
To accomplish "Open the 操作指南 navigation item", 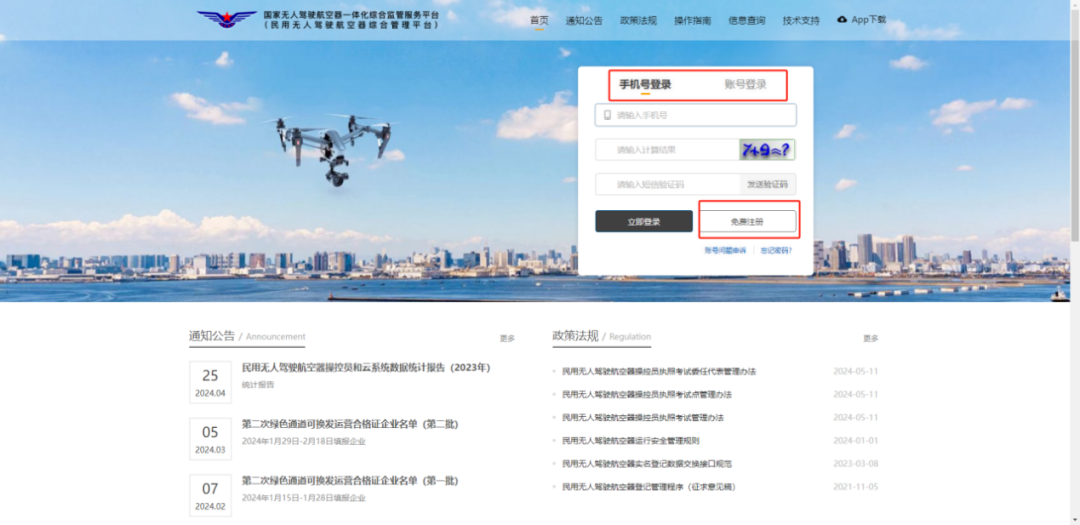I will click(692, 21).
